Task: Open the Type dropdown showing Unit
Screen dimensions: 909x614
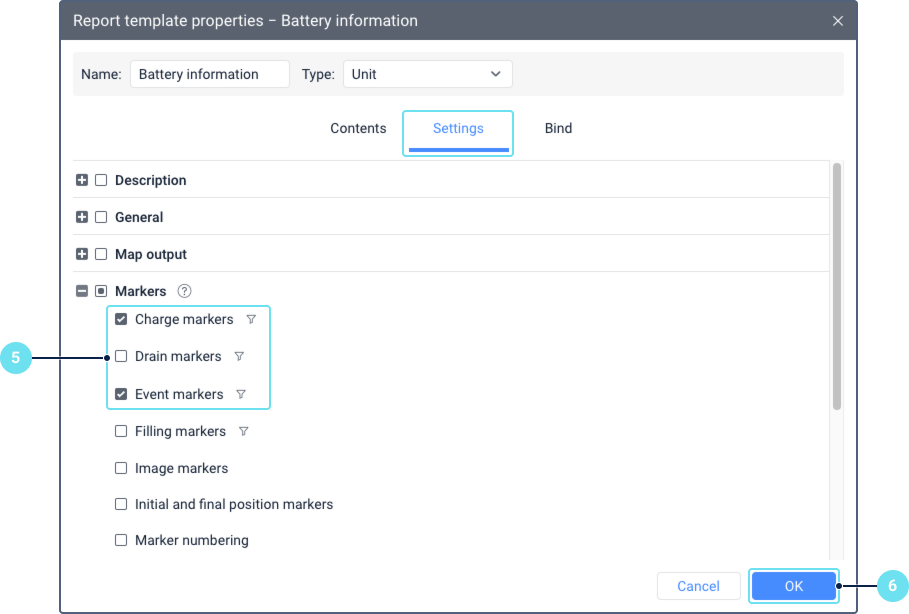Action: (427, 74)
